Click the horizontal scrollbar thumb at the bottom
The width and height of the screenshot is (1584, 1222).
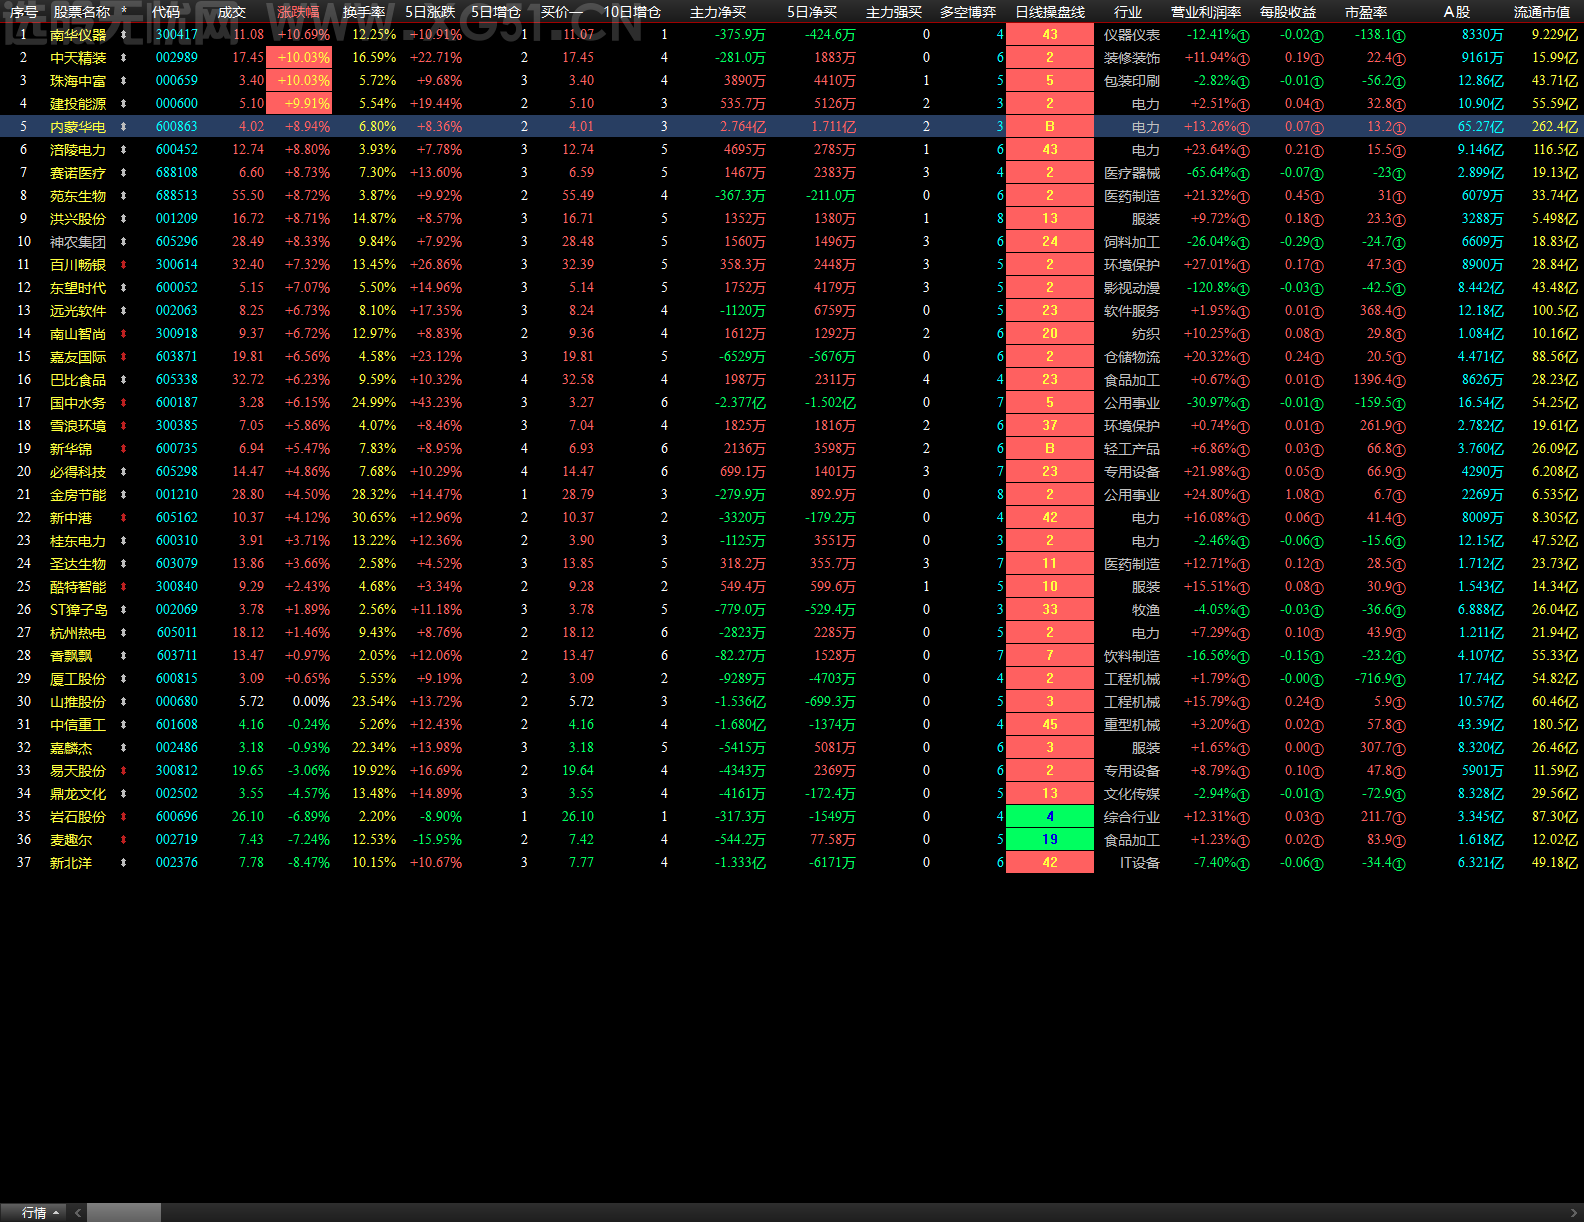tap(124, 1213)
